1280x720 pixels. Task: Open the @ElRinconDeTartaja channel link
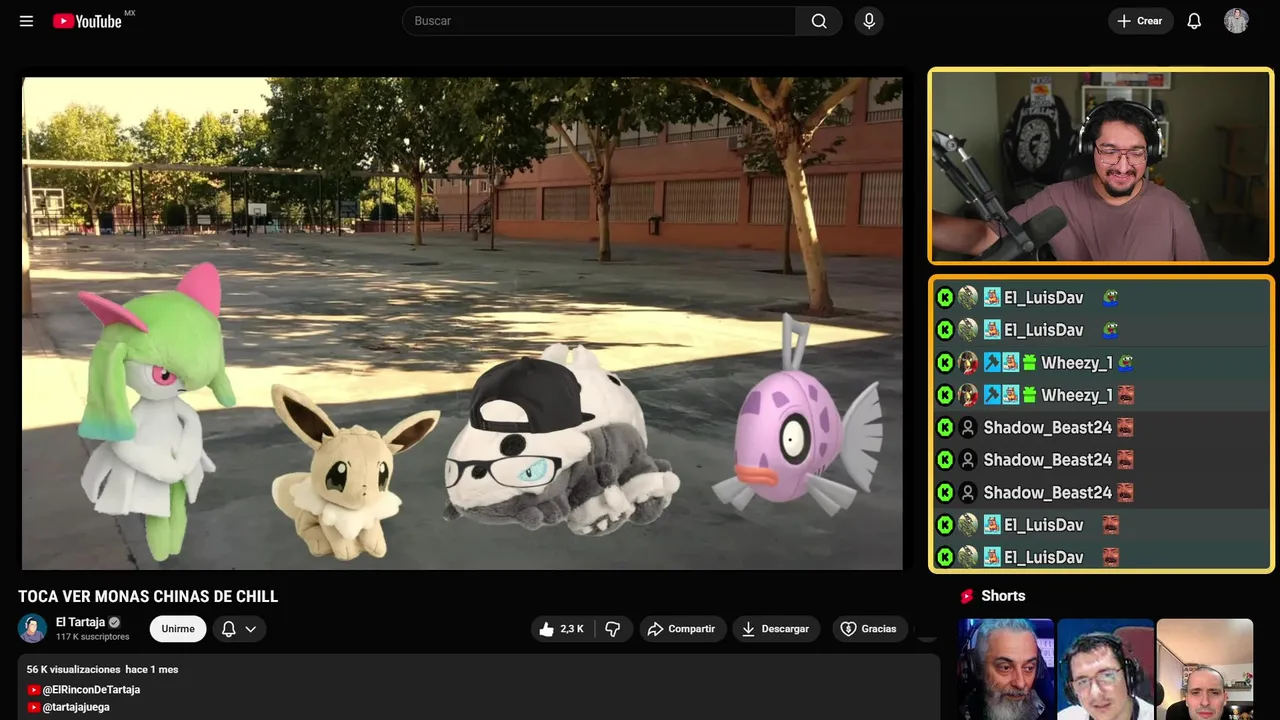point(90,690)
